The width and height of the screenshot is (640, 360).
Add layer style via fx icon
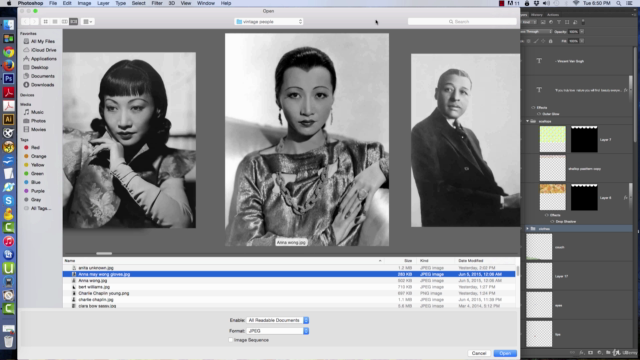coord(582,353)
